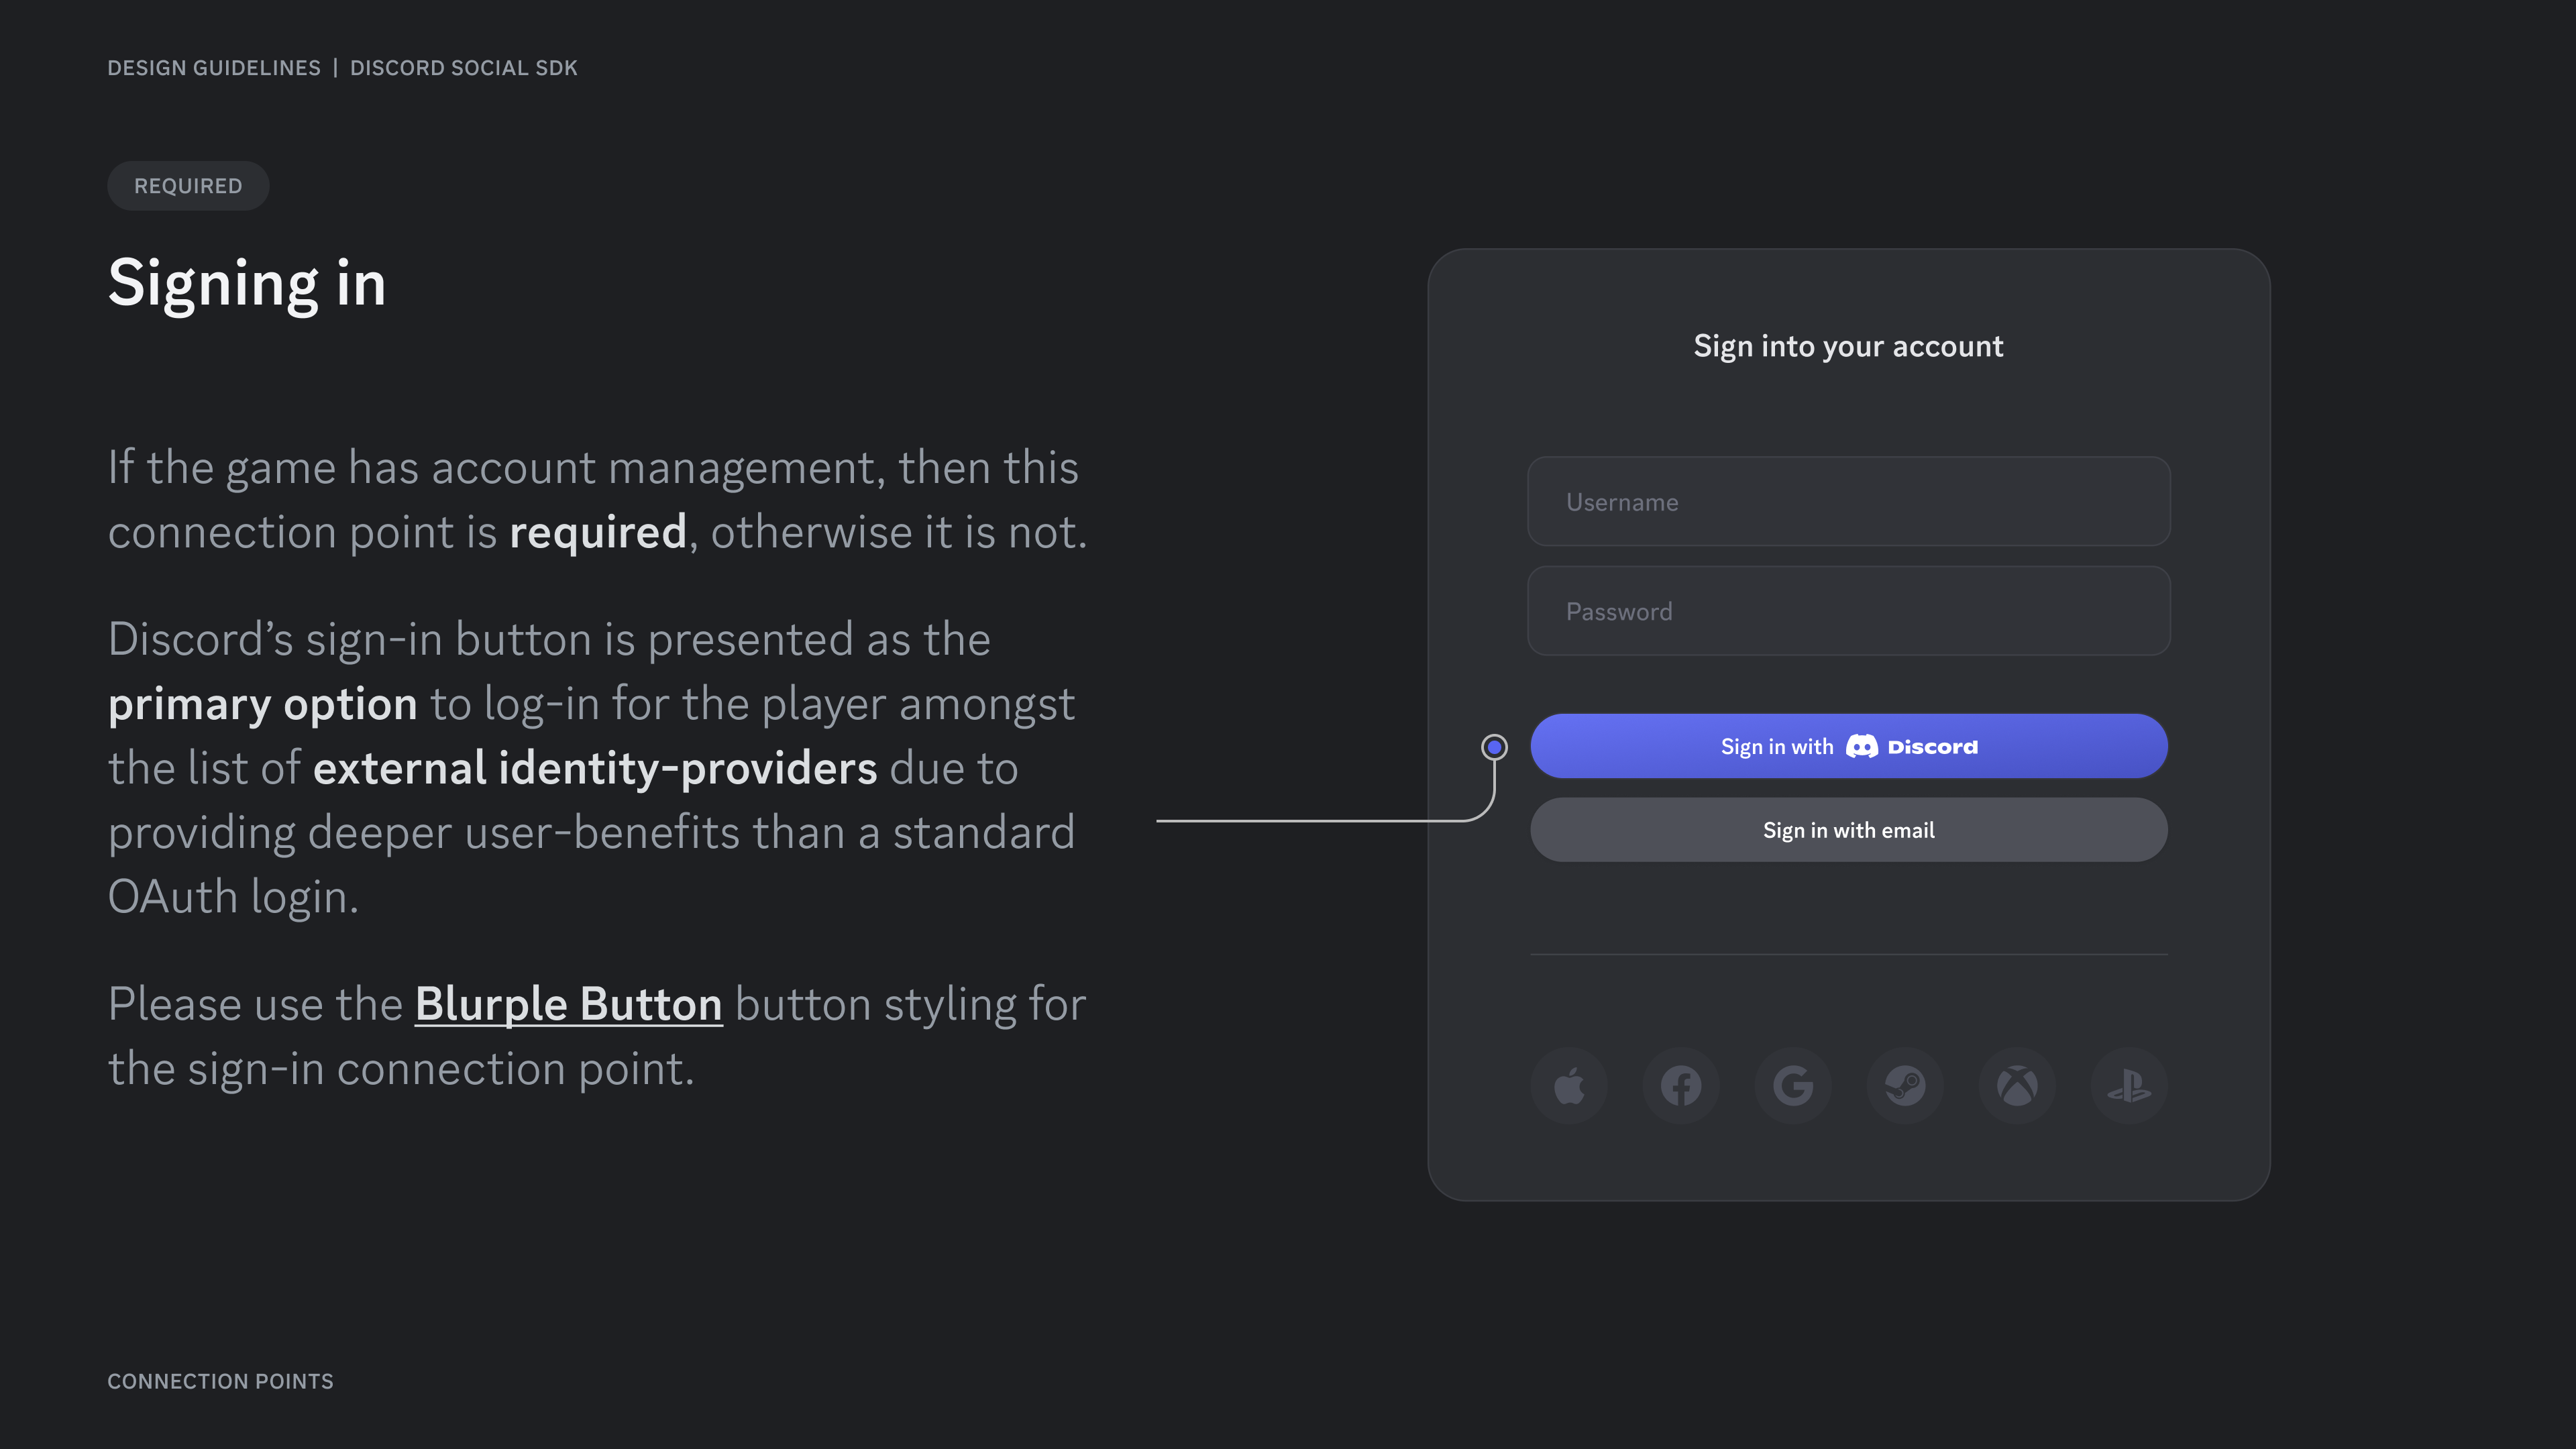The image size is (2576, 1449).
Task: Open the Blurple Button link
Action: 568,1004
